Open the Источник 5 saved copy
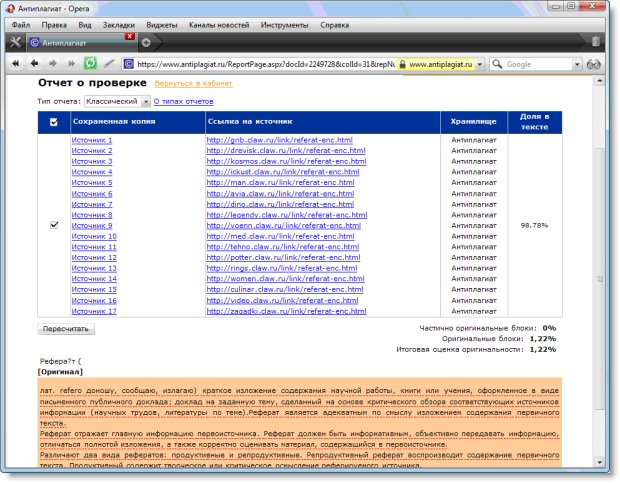 click(x=92, y=183)
